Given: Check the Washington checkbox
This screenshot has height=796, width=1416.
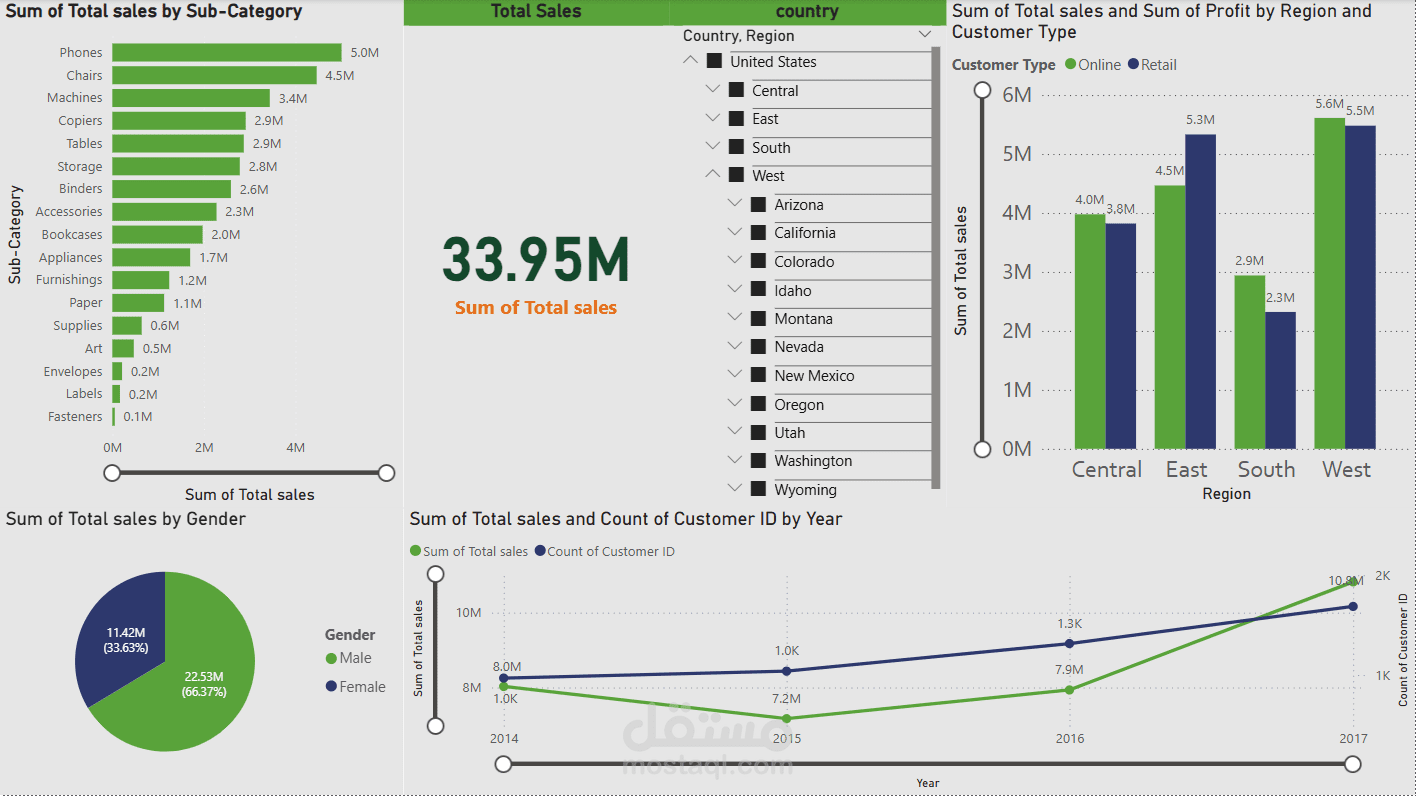Looking at the screenshot, I should coord(757,461).
